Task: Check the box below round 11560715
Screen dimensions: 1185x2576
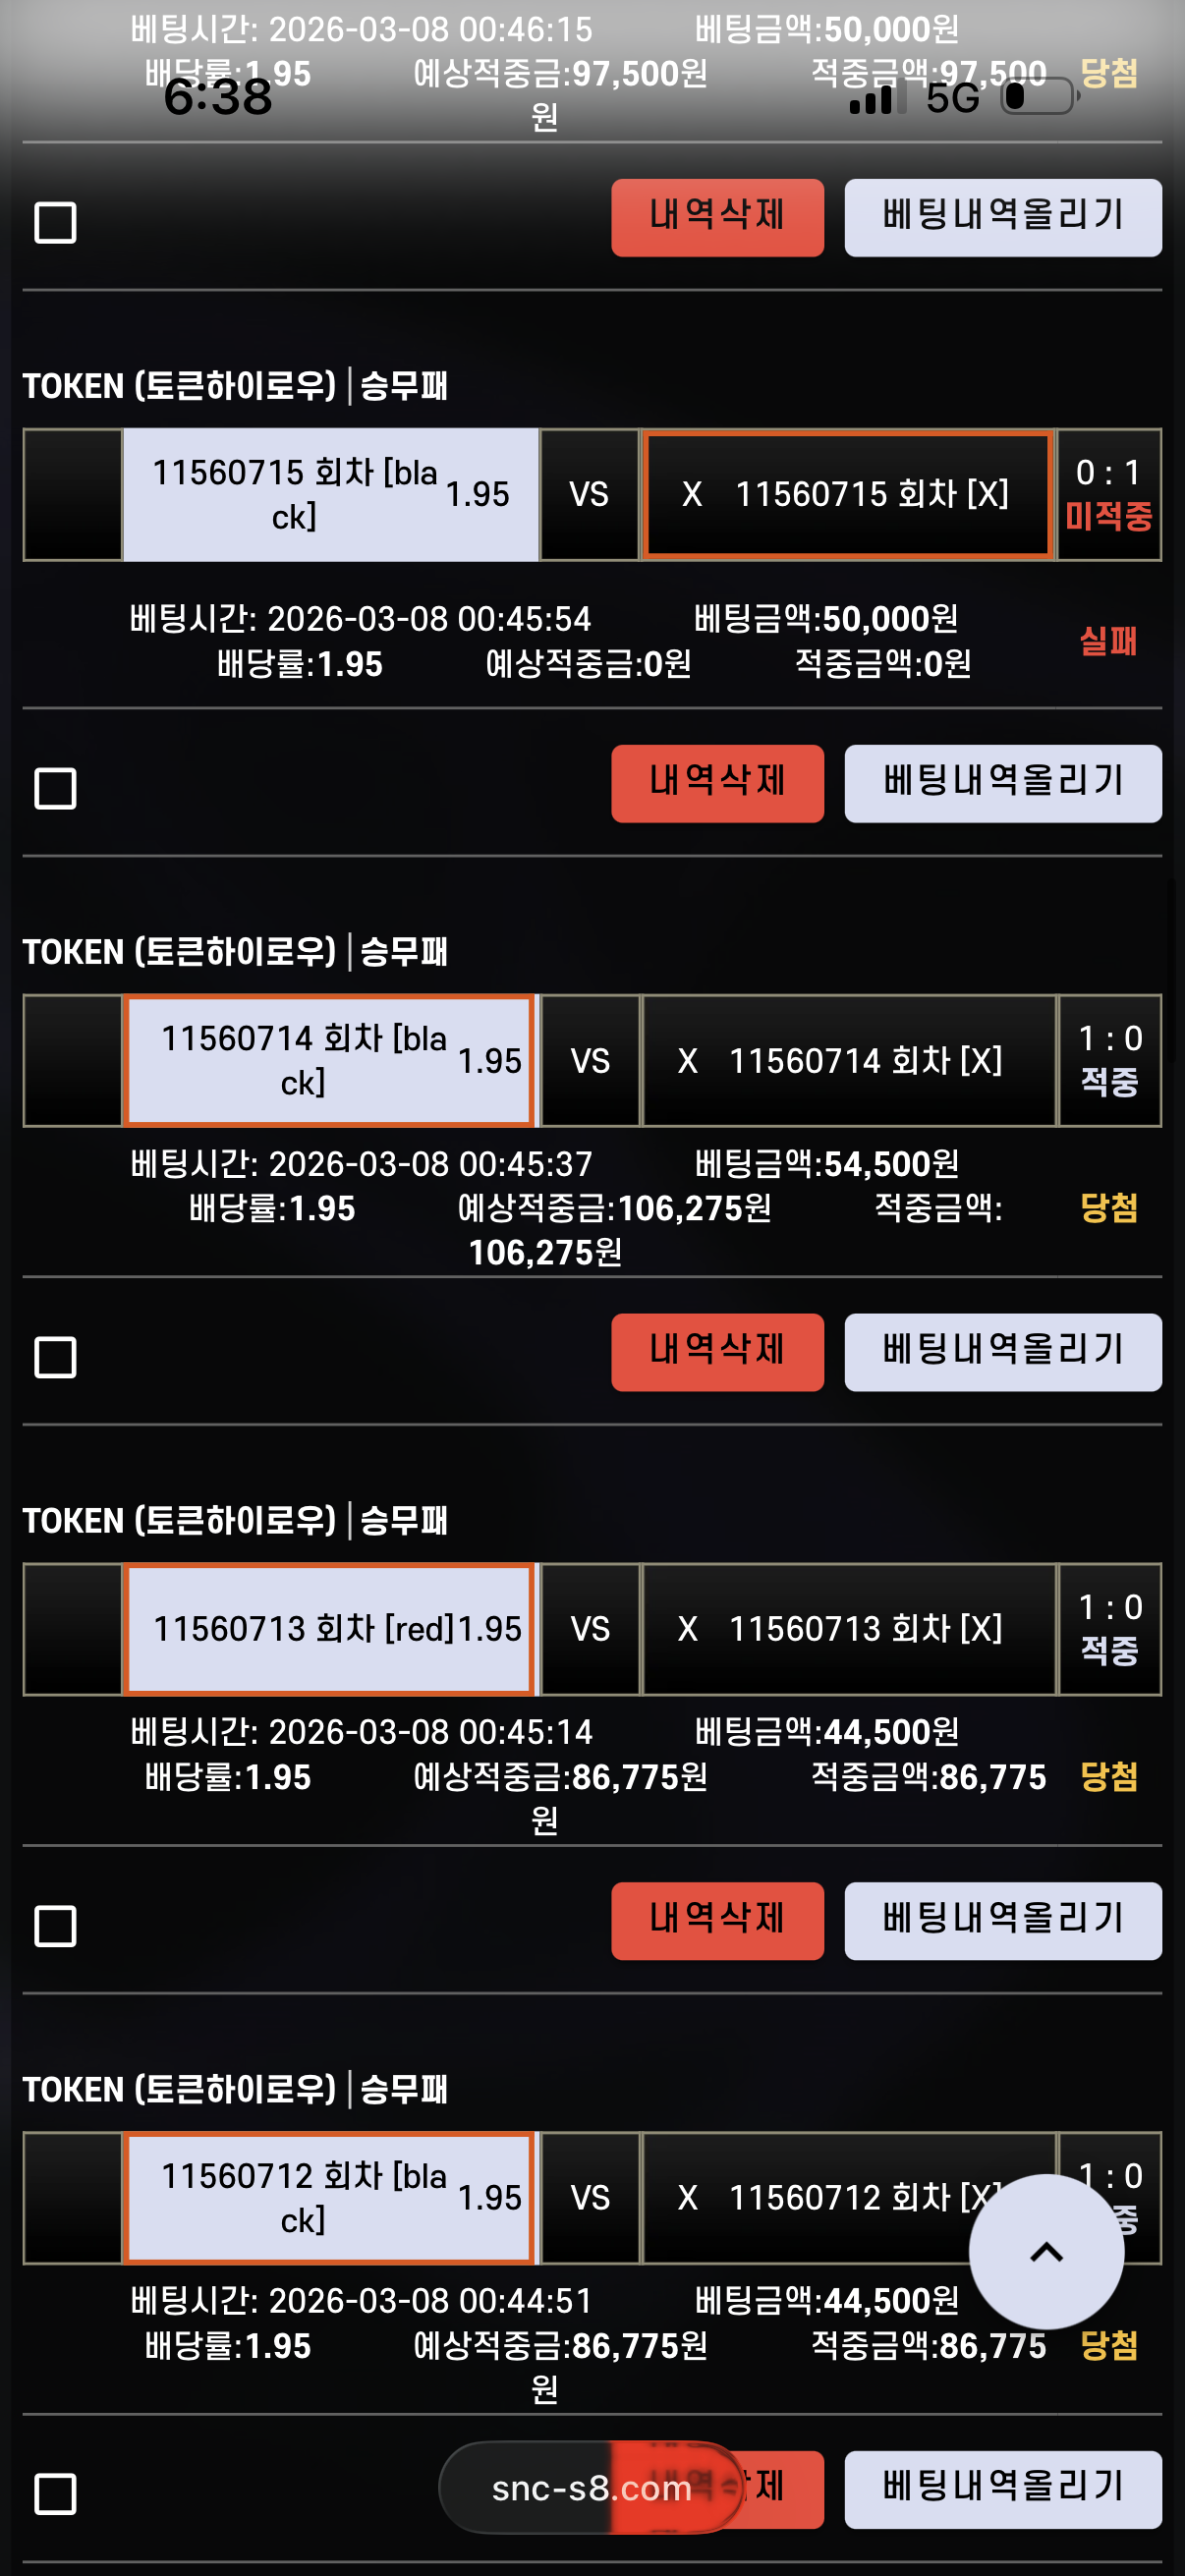Action: point(55,788)
